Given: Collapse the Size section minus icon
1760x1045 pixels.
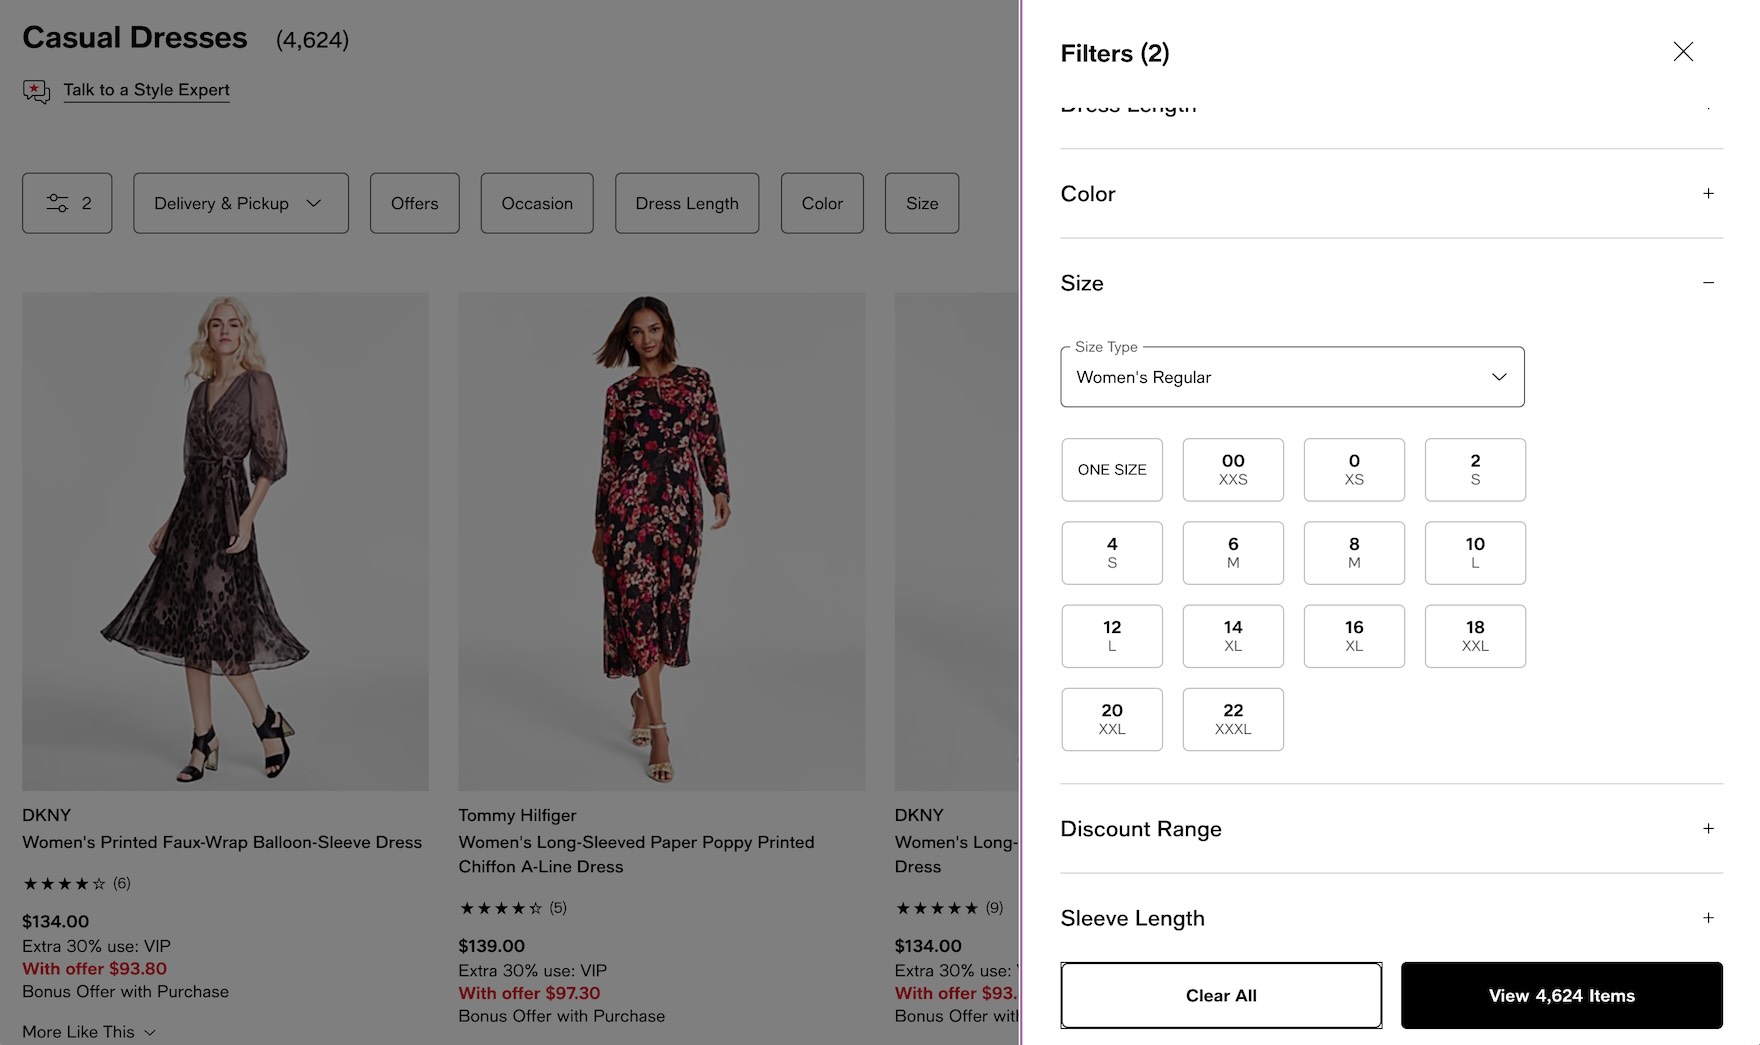Looking at the screenshot, I should click(x=1708, y=283).
